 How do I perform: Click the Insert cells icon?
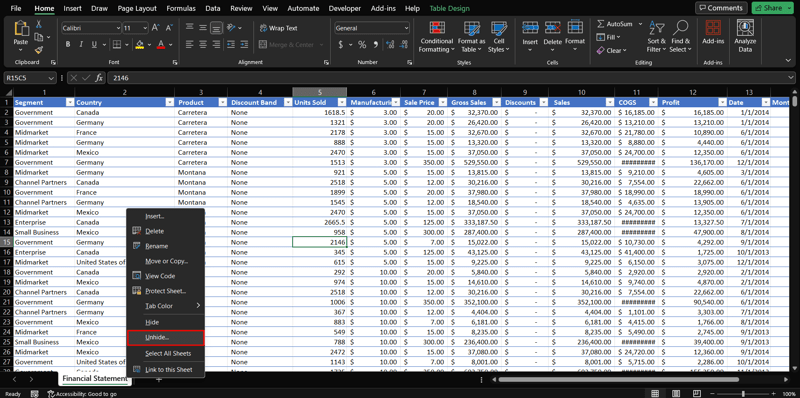(x=530, y=28)
